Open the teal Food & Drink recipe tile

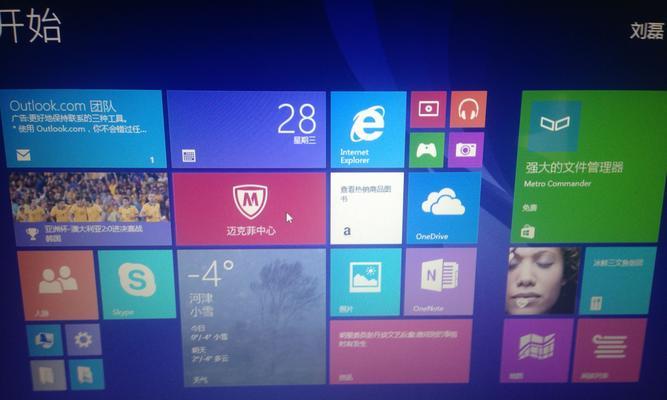[616, 280]
